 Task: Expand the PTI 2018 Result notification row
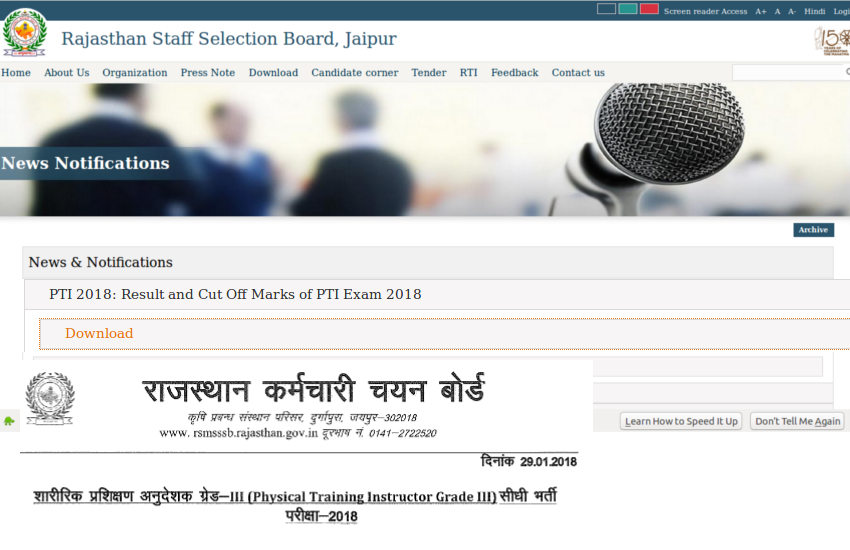pos(235,294)
